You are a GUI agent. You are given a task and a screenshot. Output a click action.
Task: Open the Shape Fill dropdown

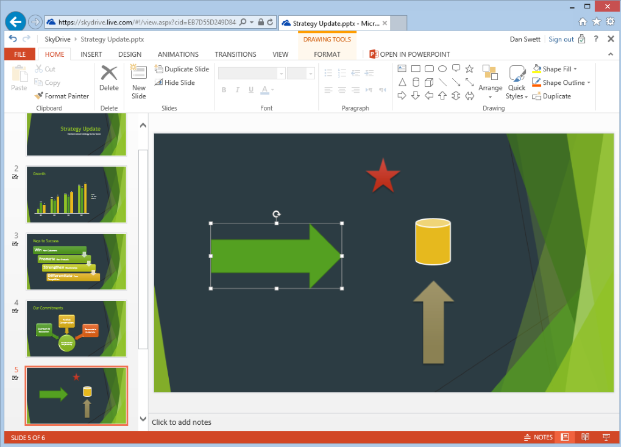click(560, 68)
